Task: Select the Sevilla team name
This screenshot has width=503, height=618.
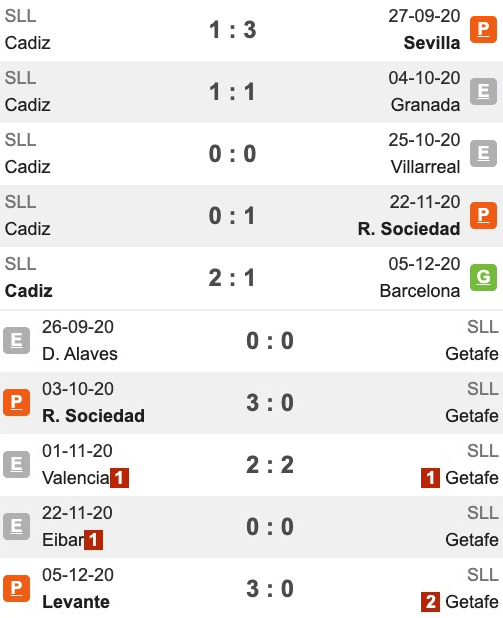Action: click(432, 43)
